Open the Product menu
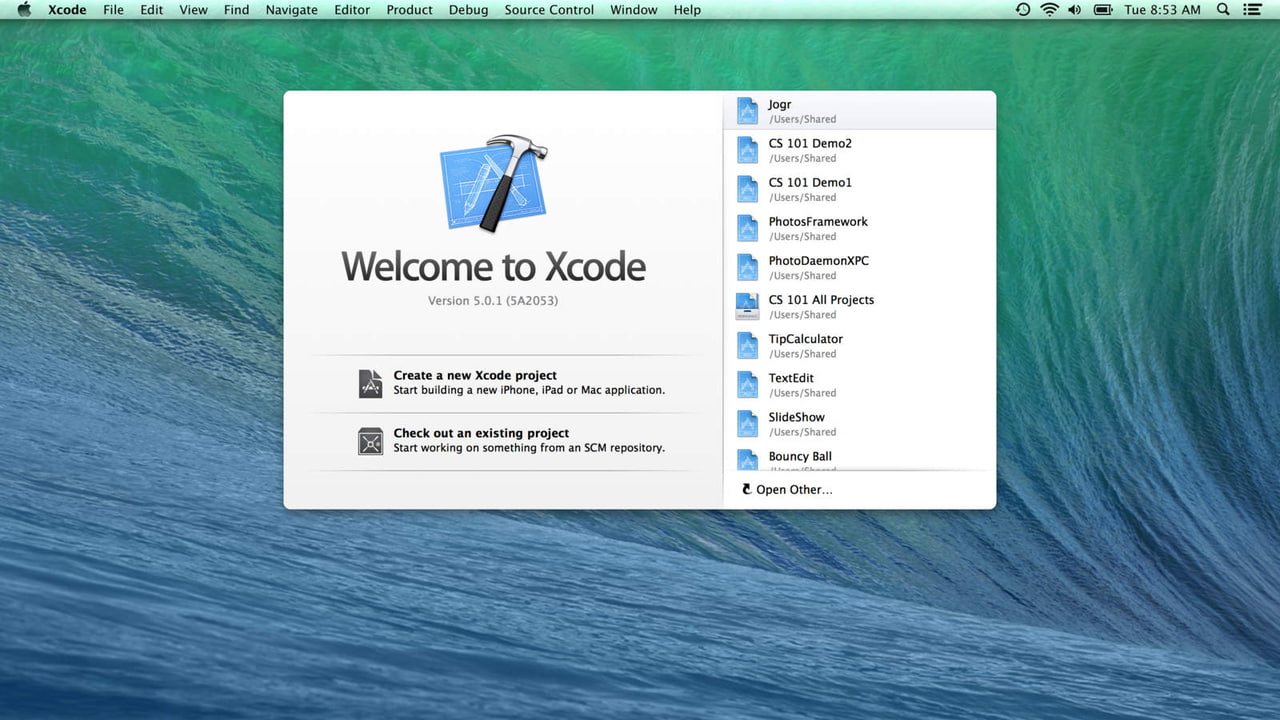Viewport: 1280px width, 720px height. (x=410, y=10)
